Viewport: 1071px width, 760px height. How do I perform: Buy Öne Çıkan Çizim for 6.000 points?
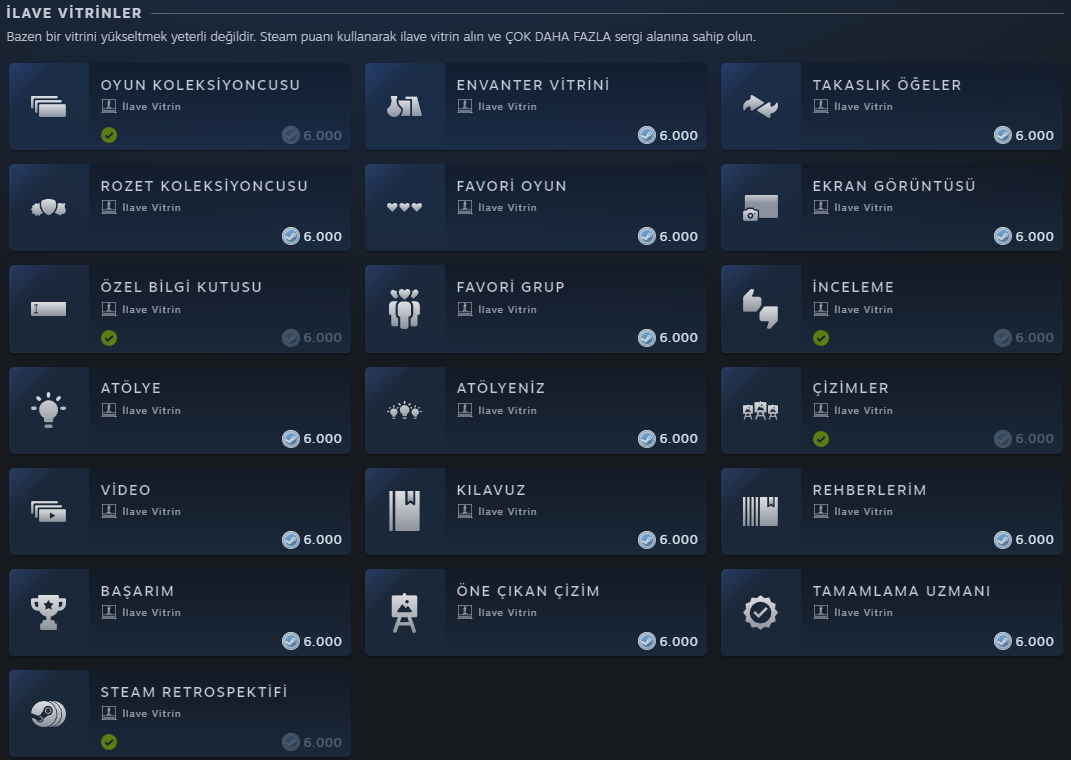tap(668, 641)
